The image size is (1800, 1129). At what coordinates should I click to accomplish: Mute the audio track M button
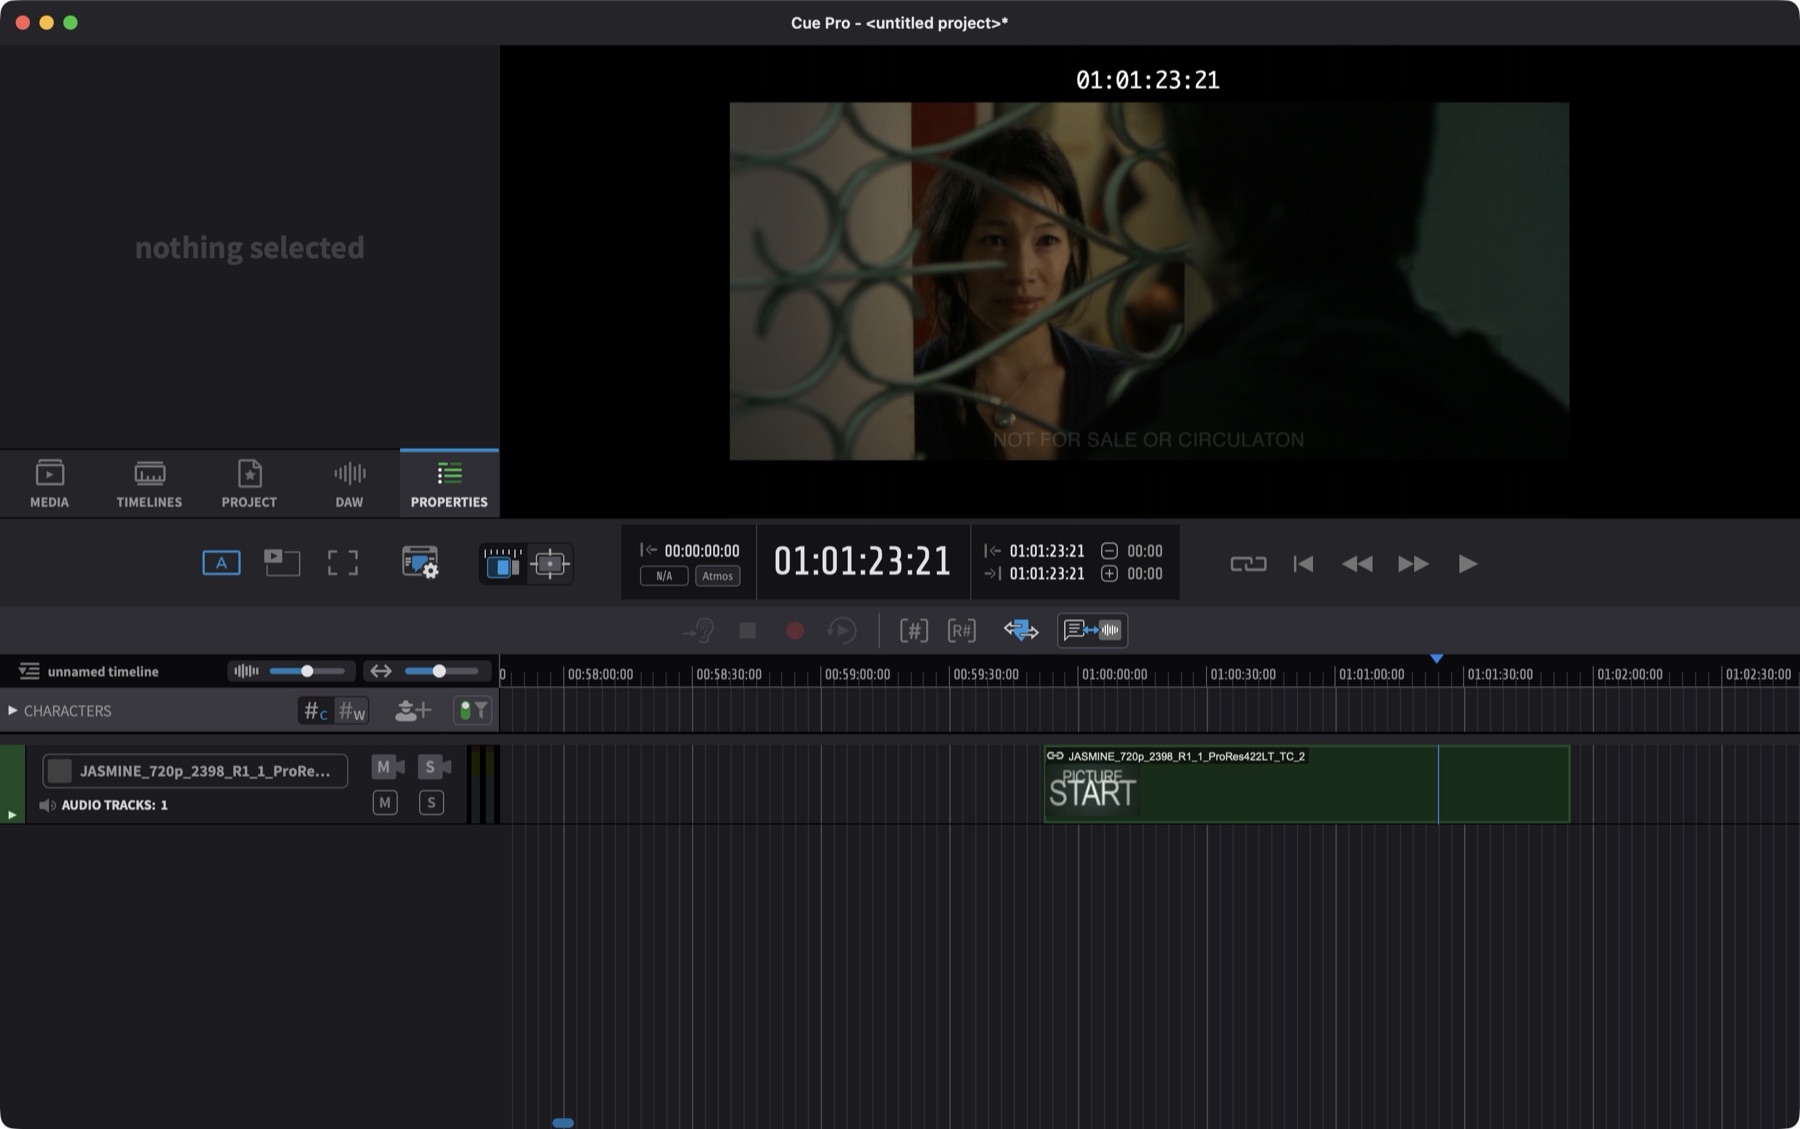tap(385, 803)
